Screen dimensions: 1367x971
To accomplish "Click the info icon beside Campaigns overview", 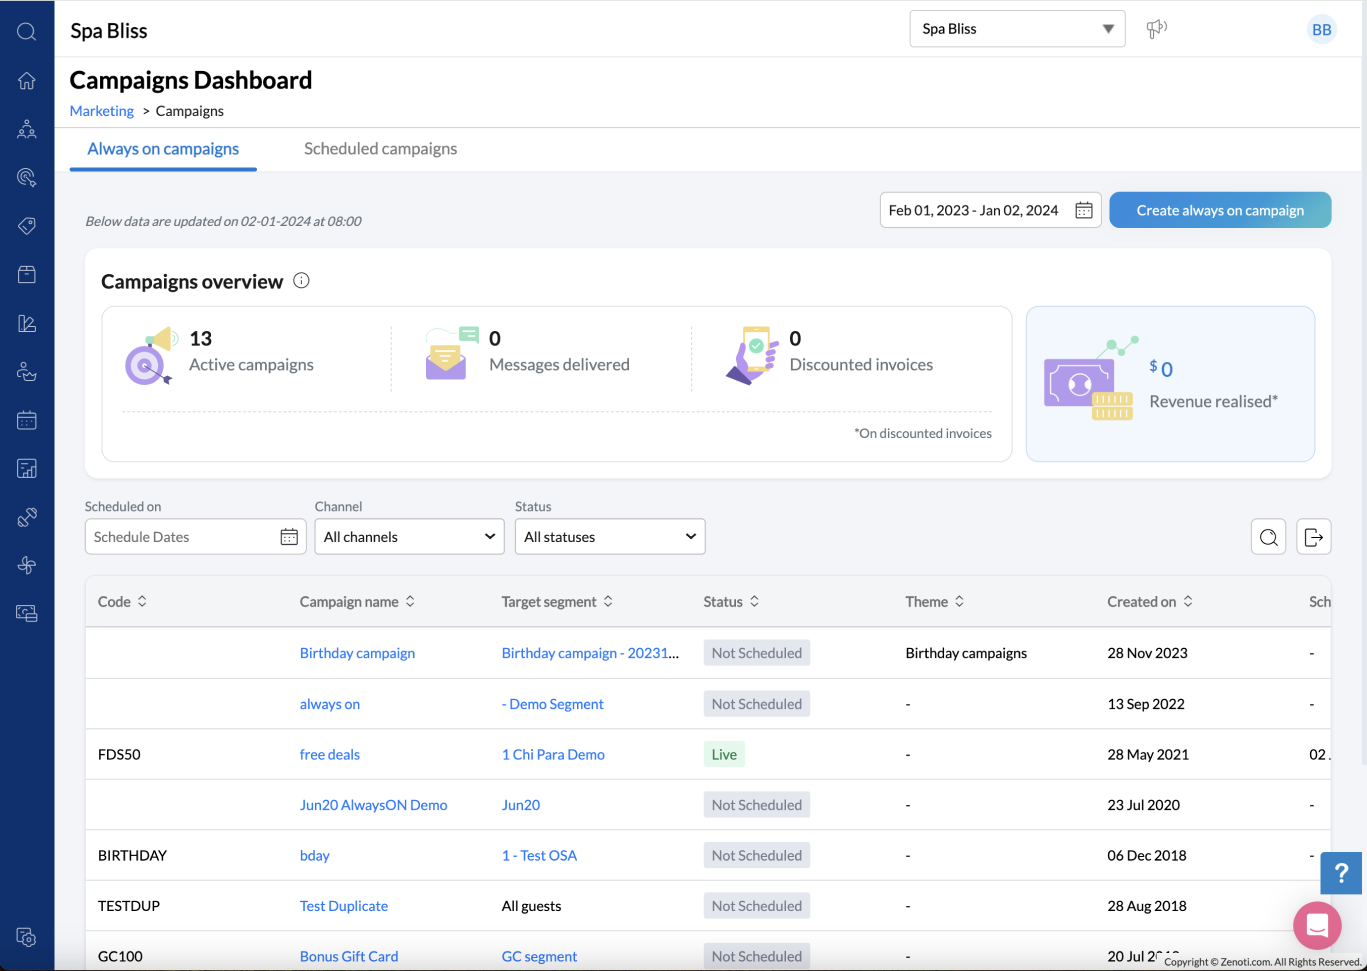I will coord(301,281).
